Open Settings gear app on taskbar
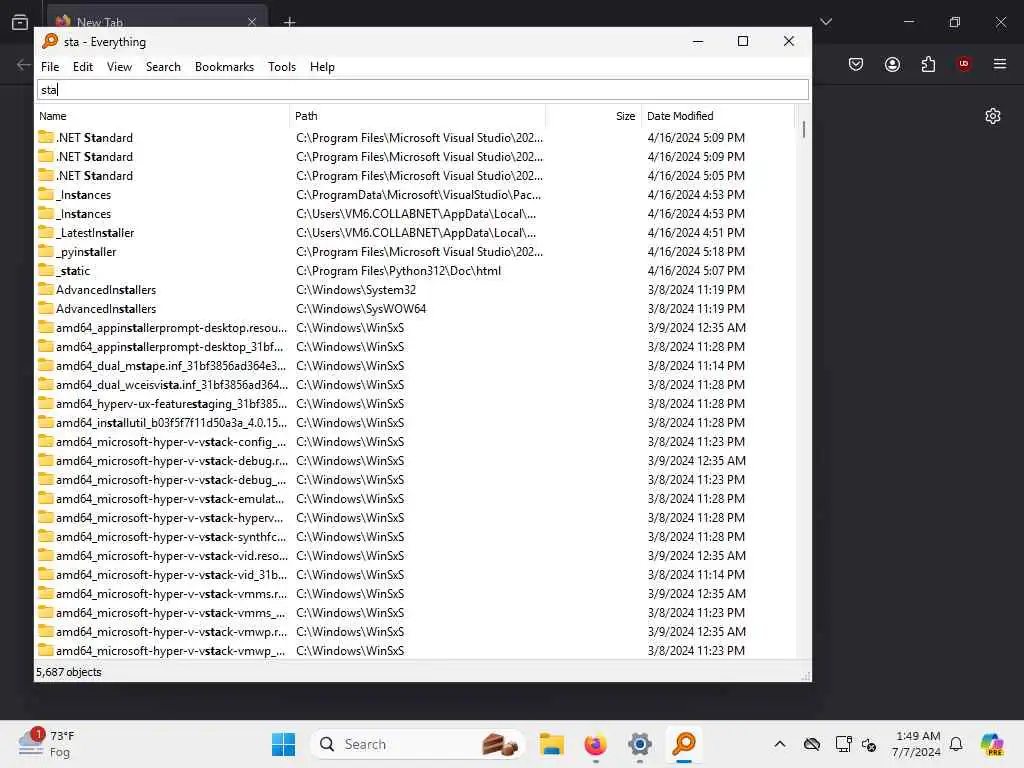The width and height of the screenshot is (1024, 768). coord(640,744)
